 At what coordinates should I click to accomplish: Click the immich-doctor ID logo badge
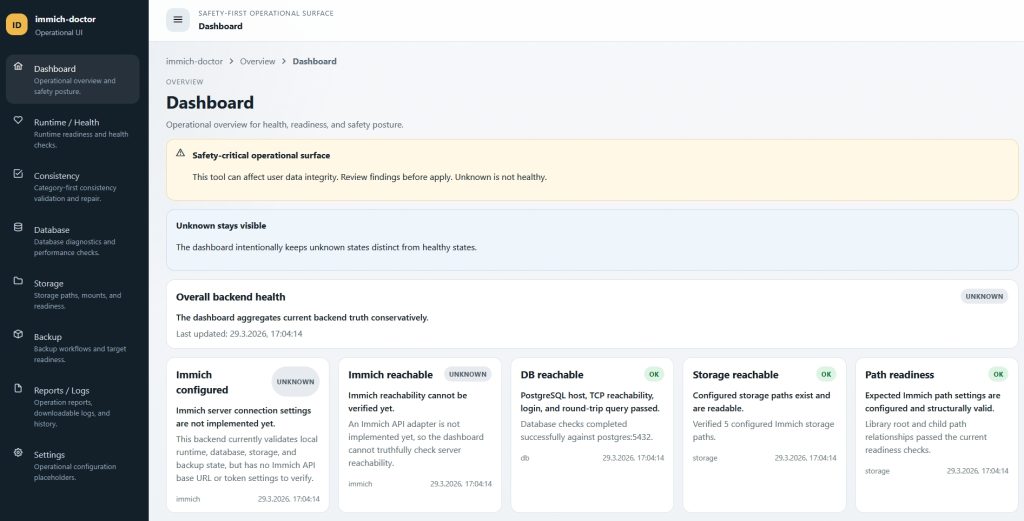(x=16, y=25)
